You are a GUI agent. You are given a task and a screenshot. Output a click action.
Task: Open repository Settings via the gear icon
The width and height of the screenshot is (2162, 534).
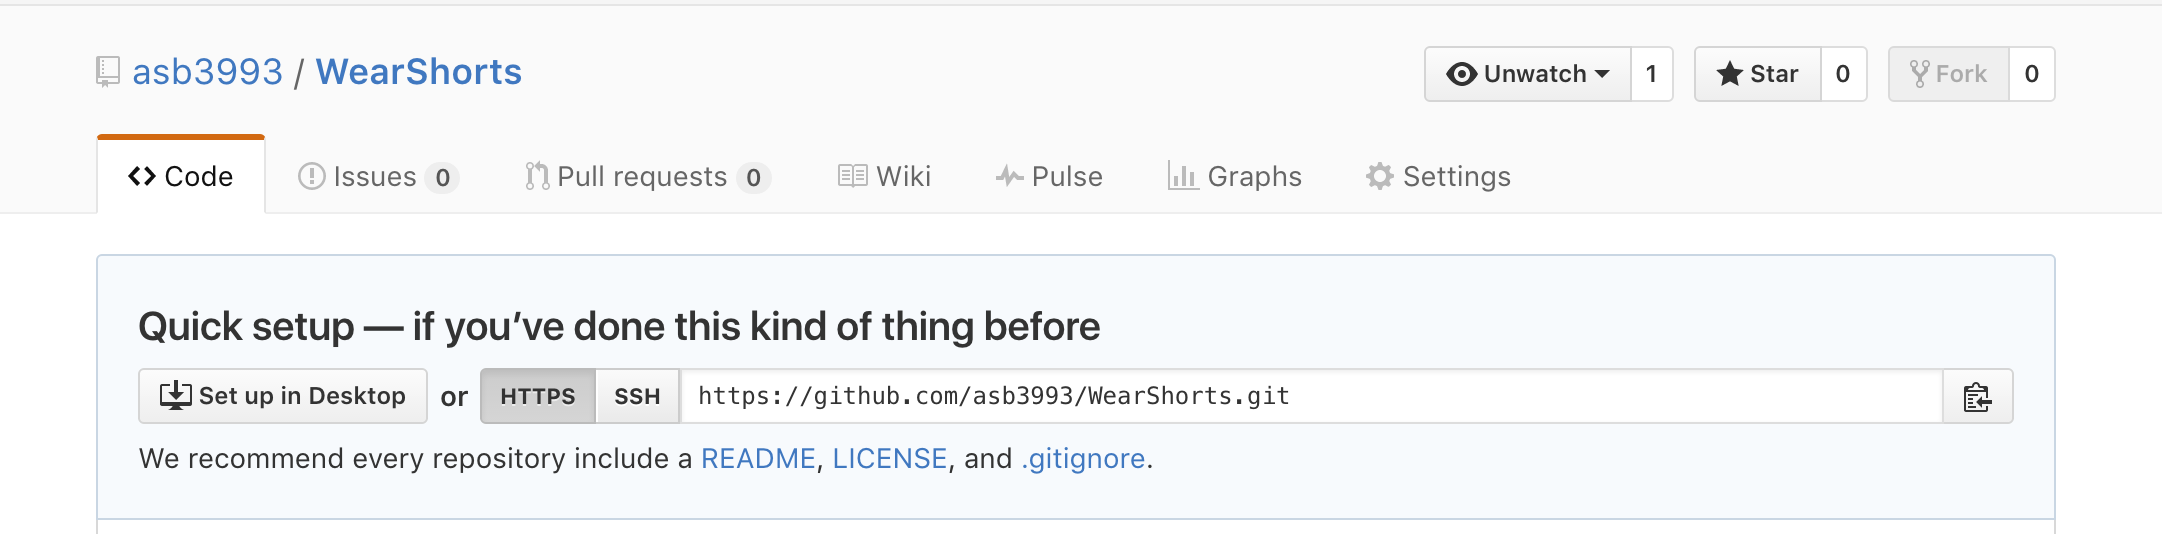pyautogui.click(x=1379, y=176)
